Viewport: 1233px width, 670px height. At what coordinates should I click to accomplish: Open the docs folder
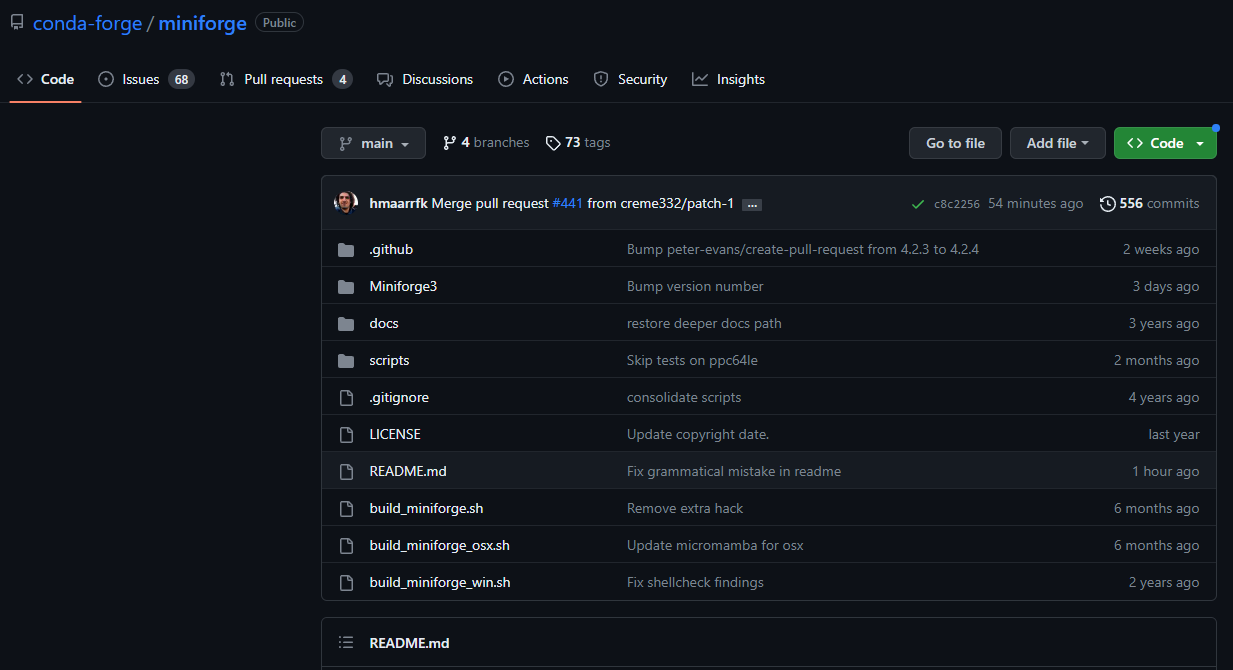tap(384, 323)
